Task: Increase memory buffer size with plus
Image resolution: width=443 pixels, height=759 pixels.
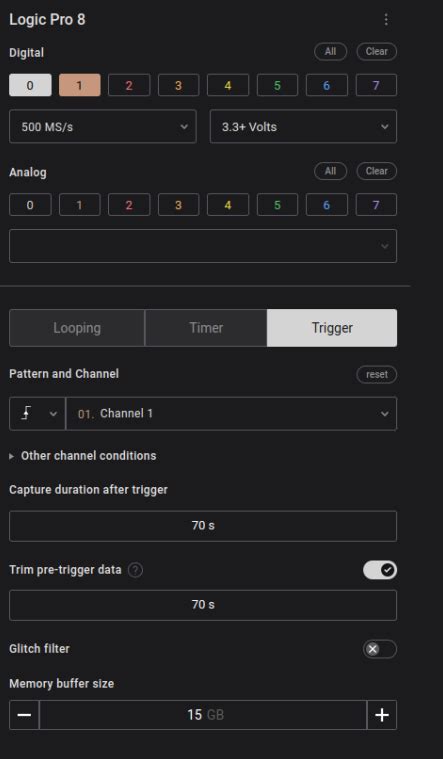Action: [382, 715]
